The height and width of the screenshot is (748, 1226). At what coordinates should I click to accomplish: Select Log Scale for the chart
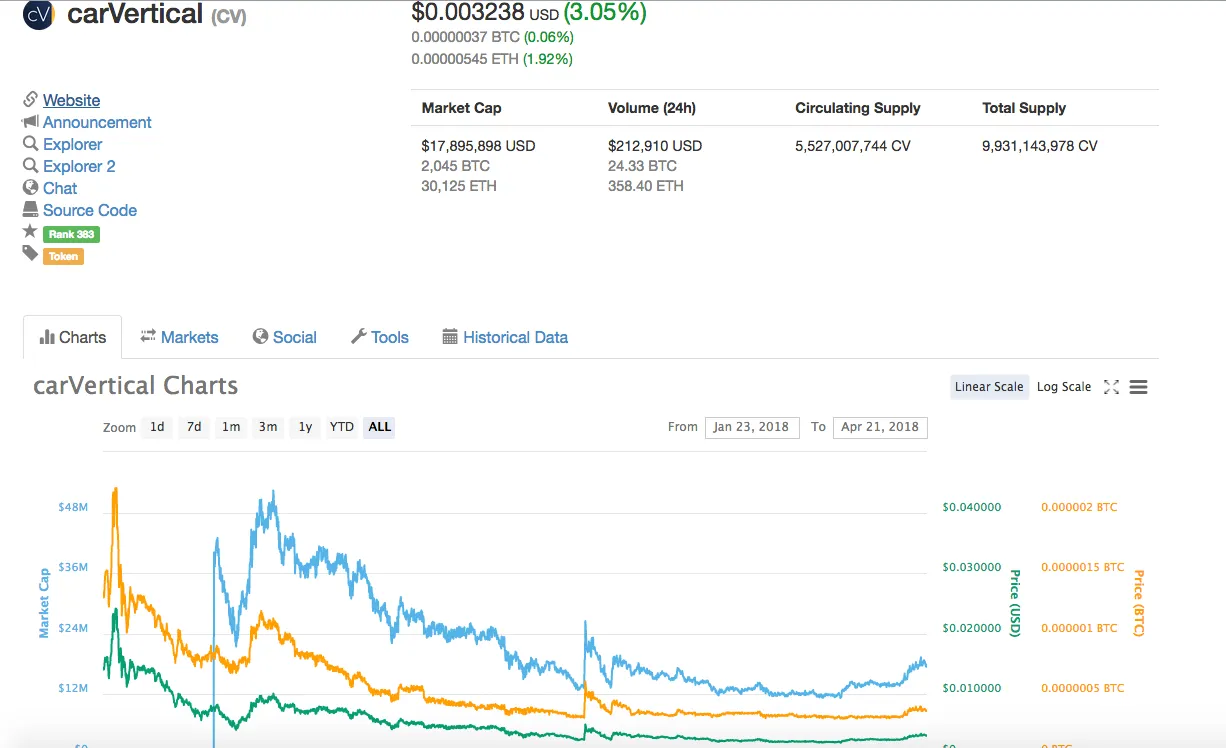[1064, 387]
